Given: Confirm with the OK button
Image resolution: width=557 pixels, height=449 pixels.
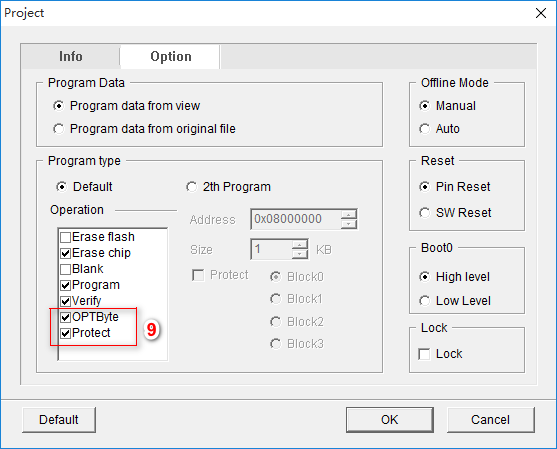Looking at the screenshot, I should (x=390, y=420).
